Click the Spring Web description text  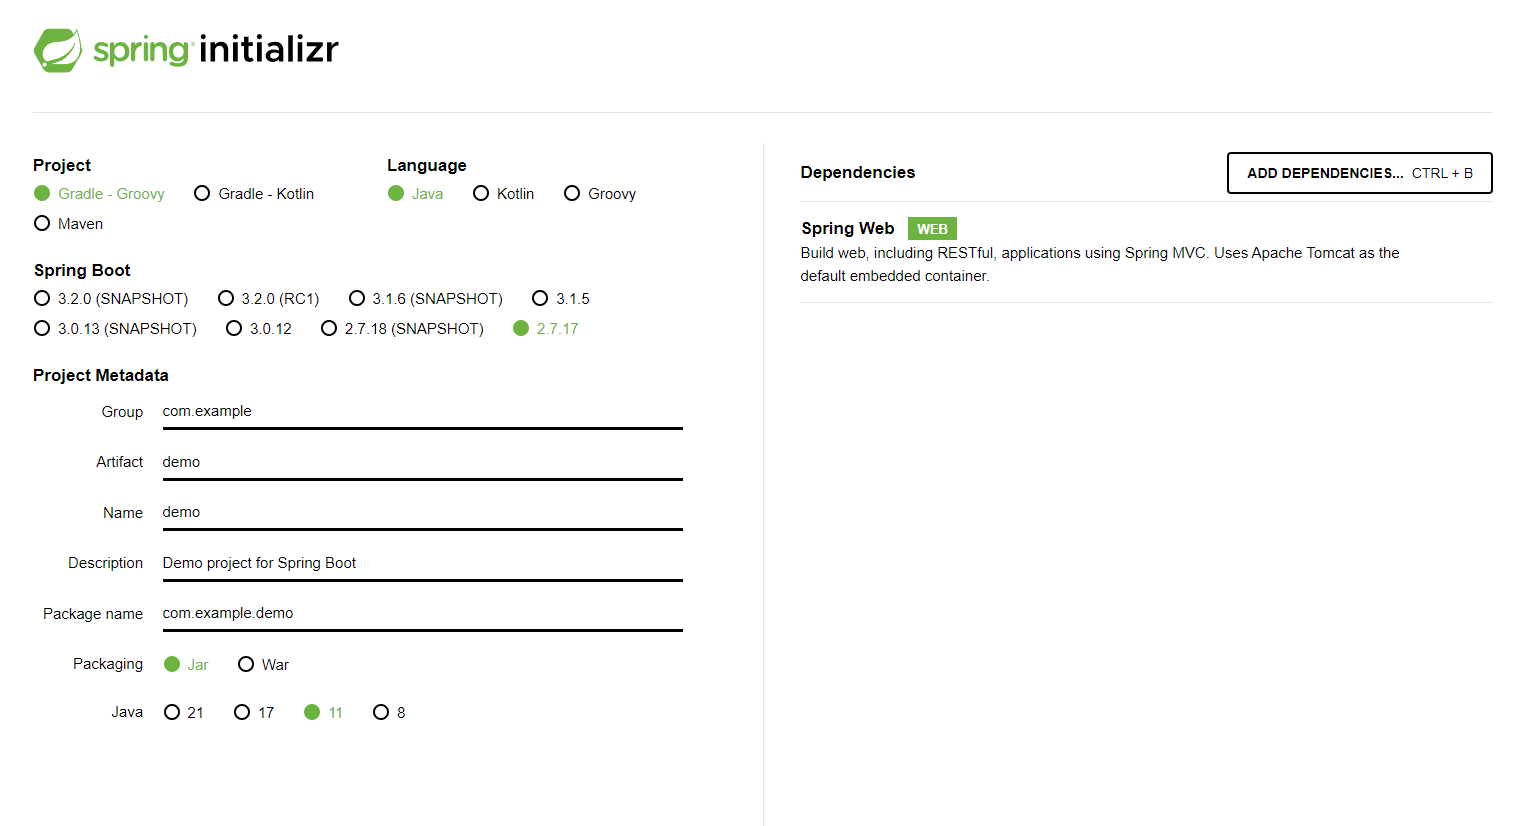tap(1100, 265)
